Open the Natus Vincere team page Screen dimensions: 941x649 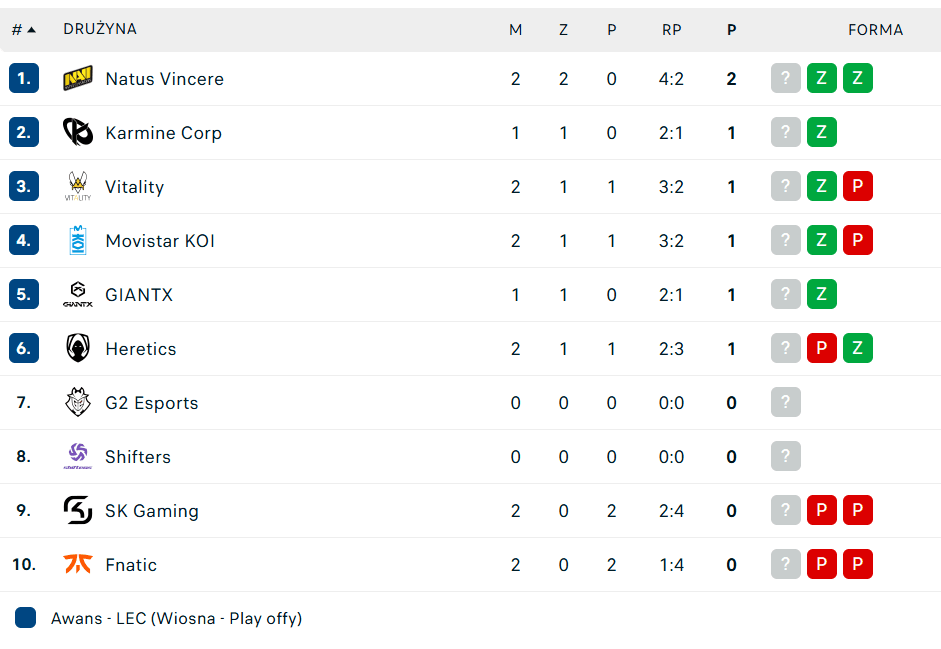[164, 78]
